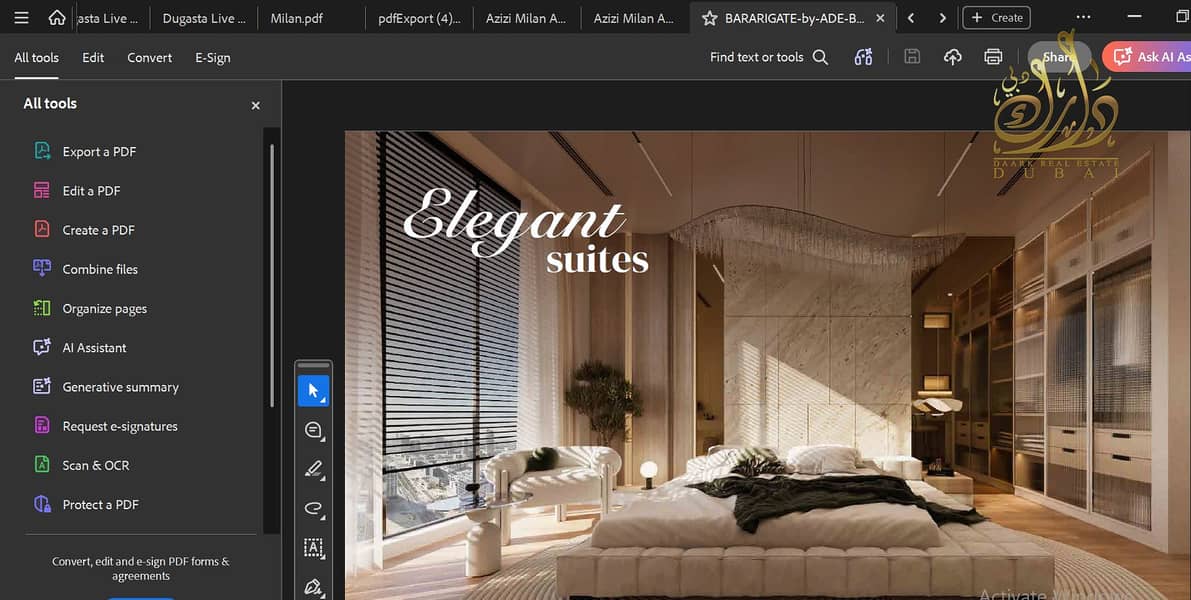The height and width of the screenshot is (600, 1191).
Task: Collapse the All tools panel
Action: [255, 104]
